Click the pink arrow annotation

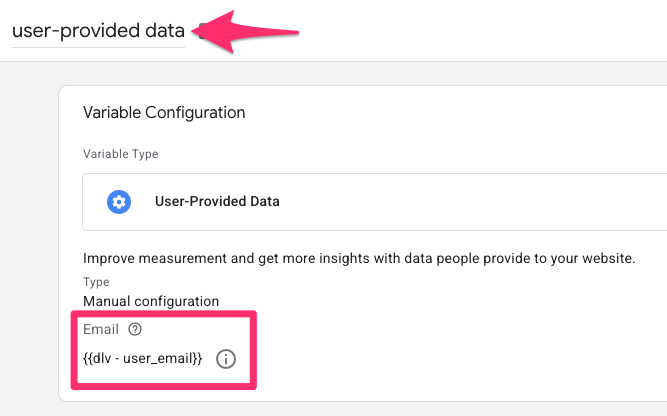[x=245, y=32]
